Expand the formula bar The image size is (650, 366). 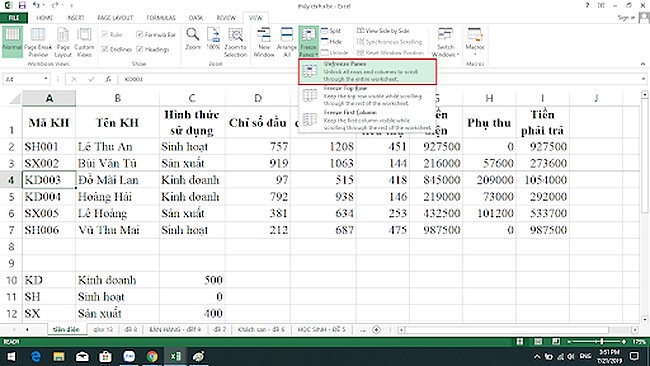point(643,79)
